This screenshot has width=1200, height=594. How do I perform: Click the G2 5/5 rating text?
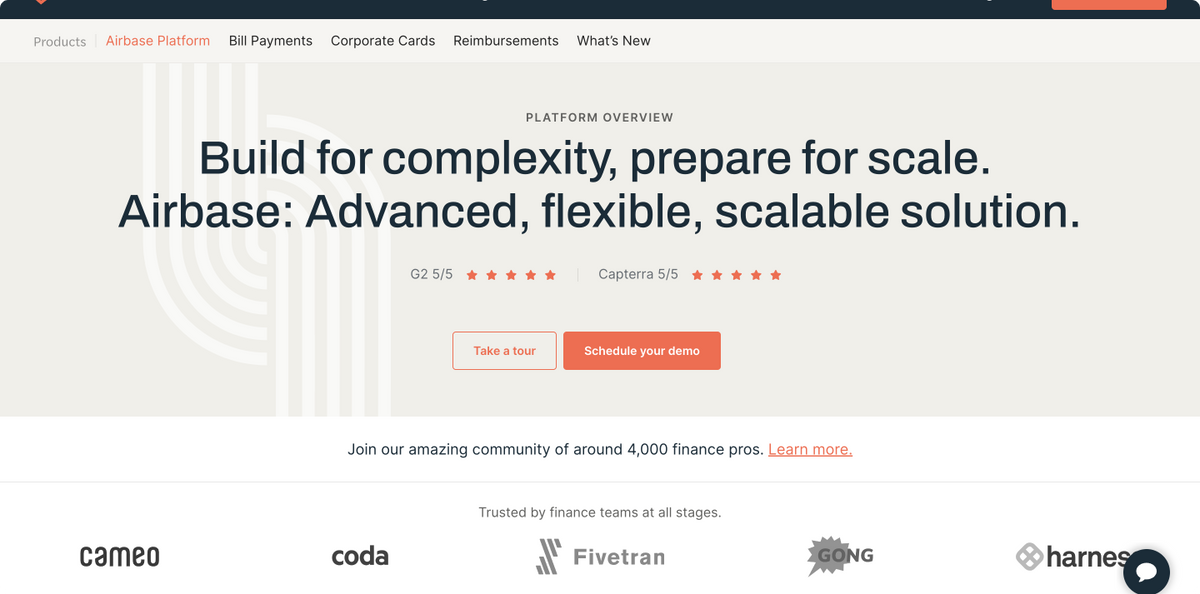[432, 274]
